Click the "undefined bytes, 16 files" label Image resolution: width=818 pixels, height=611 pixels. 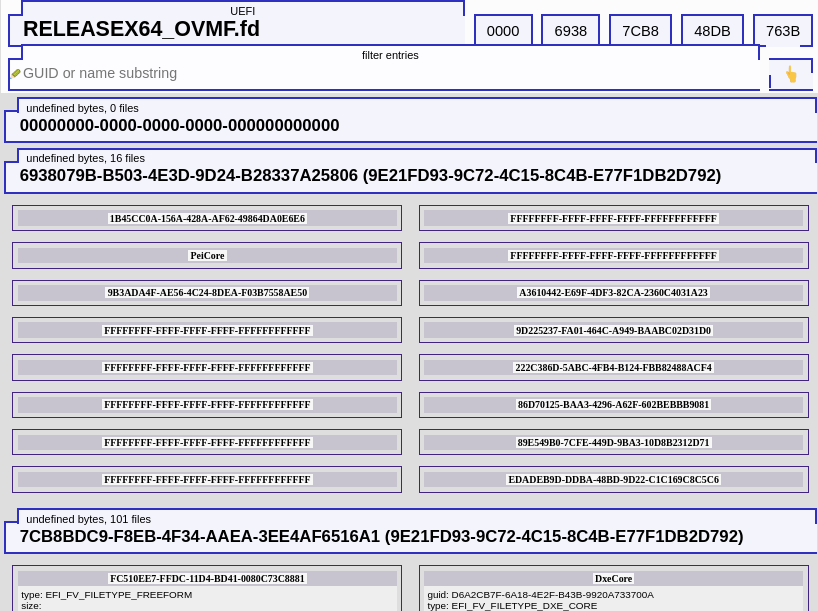86,158
